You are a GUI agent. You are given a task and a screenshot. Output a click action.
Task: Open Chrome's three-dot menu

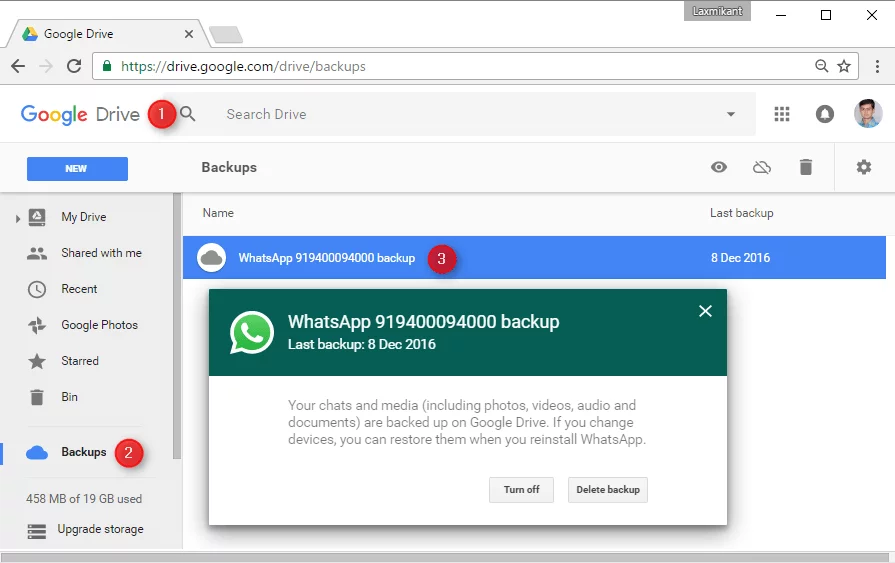(x=877, y=66)
